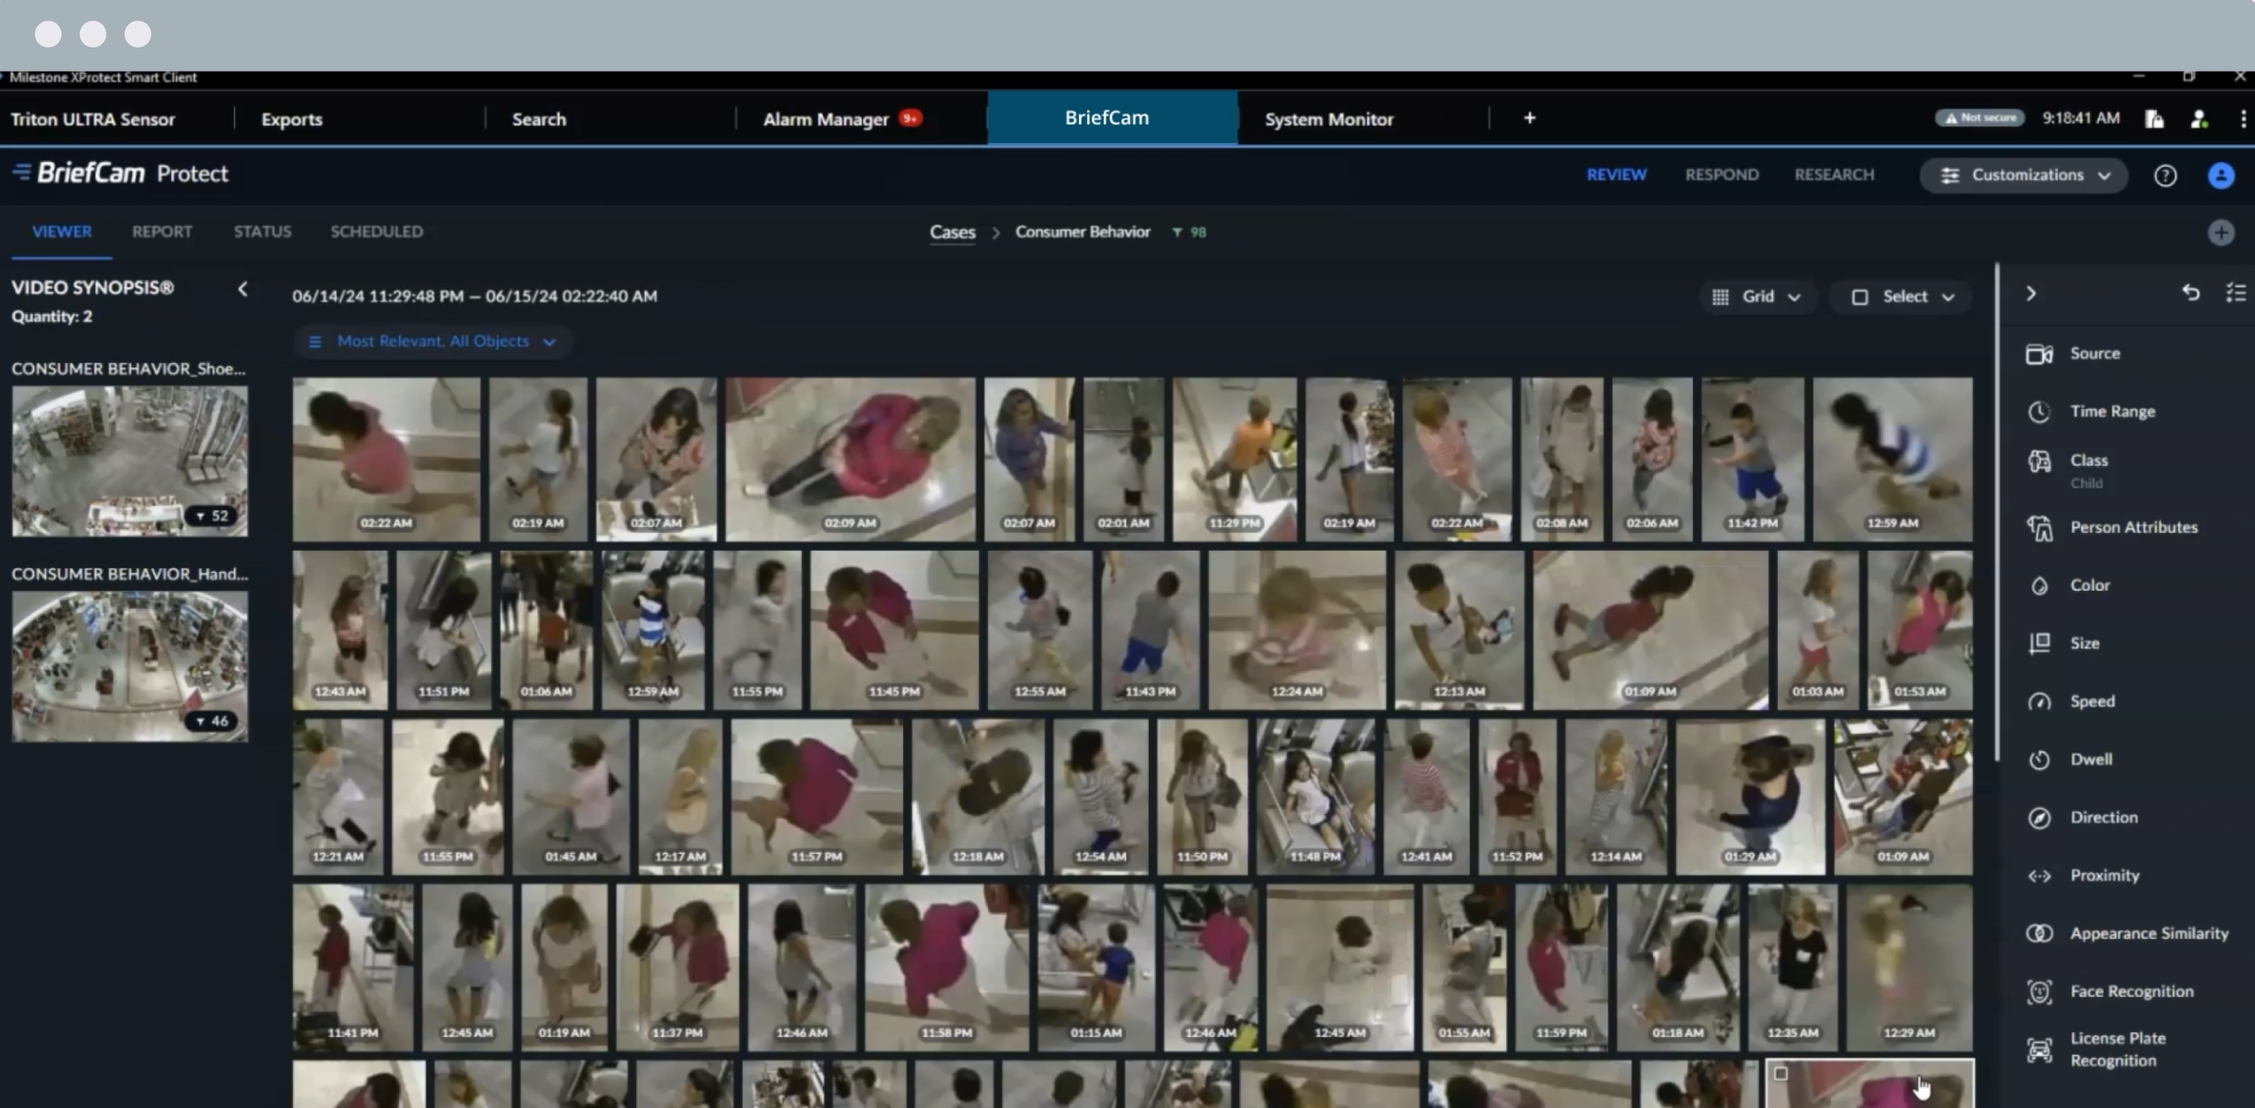Click the Face Recognition icon

pyautogui.click(x=2039, y=991)
